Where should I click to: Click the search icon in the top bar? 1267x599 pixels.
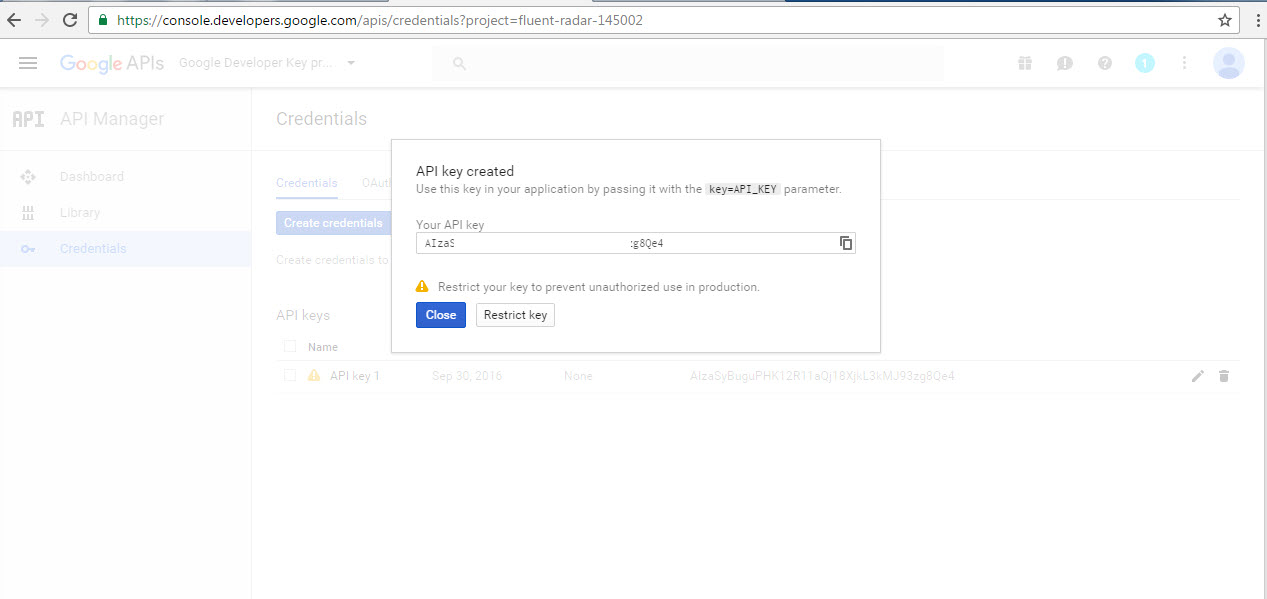(x=458, y=62)
